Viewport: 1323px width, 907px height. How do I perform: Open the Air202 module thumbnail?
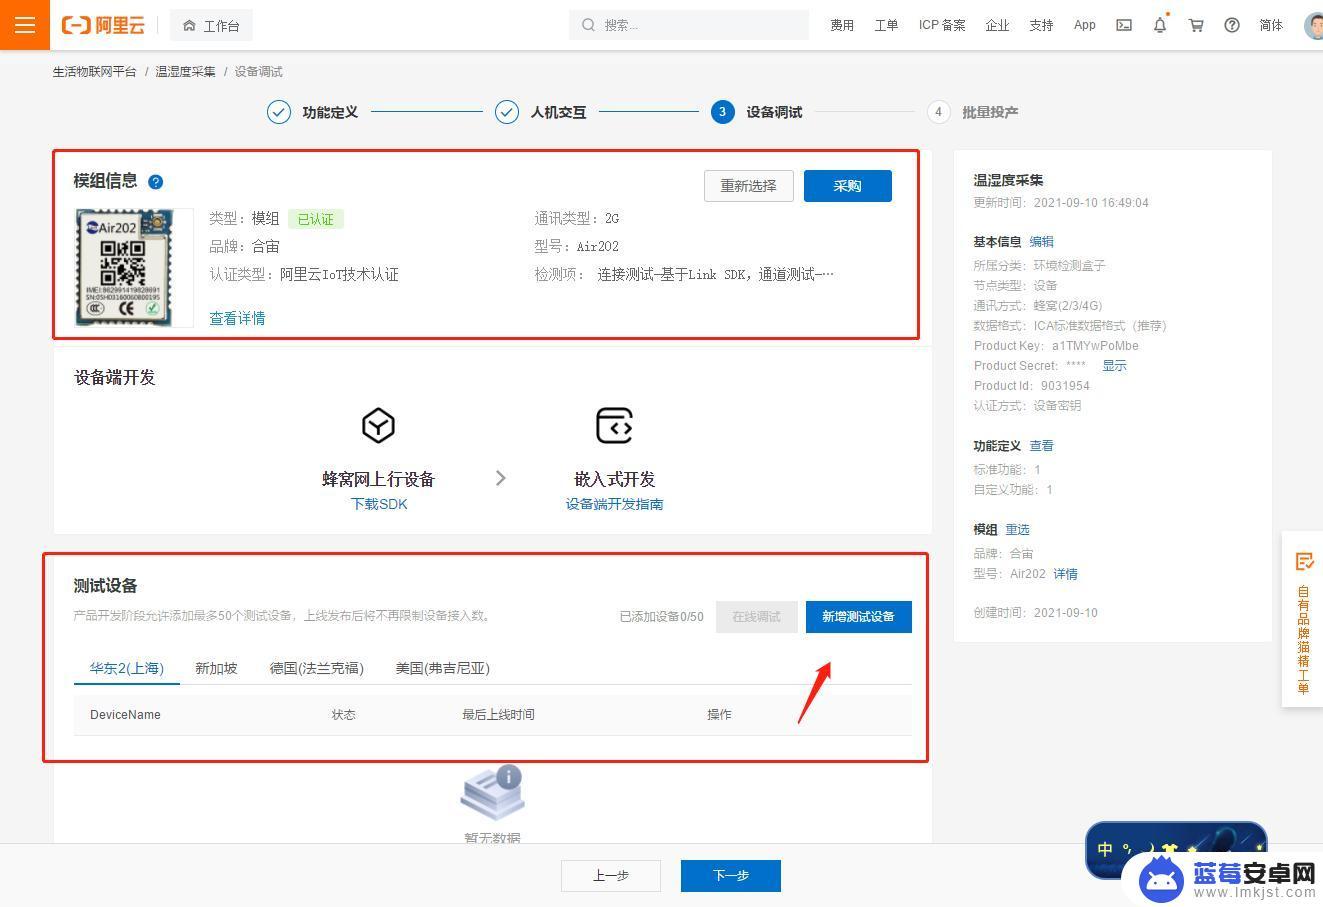134,267
